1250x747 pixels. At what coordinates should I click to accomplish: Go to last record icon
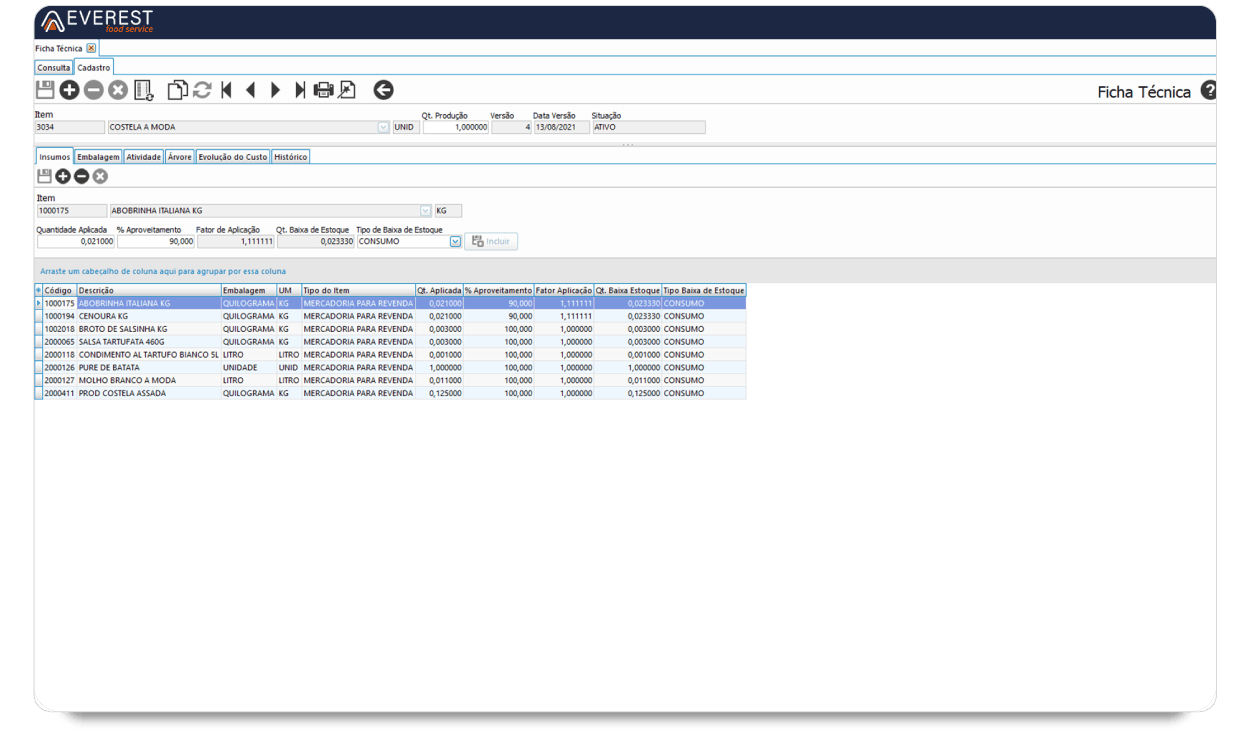pos(300,90)
